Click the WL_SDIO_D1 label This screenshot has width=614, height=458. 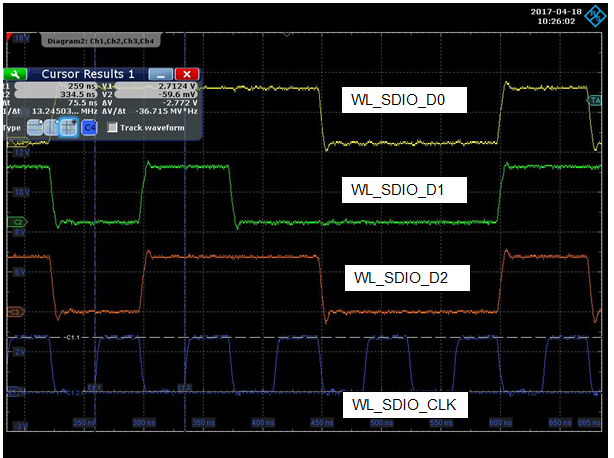(404, 190)
